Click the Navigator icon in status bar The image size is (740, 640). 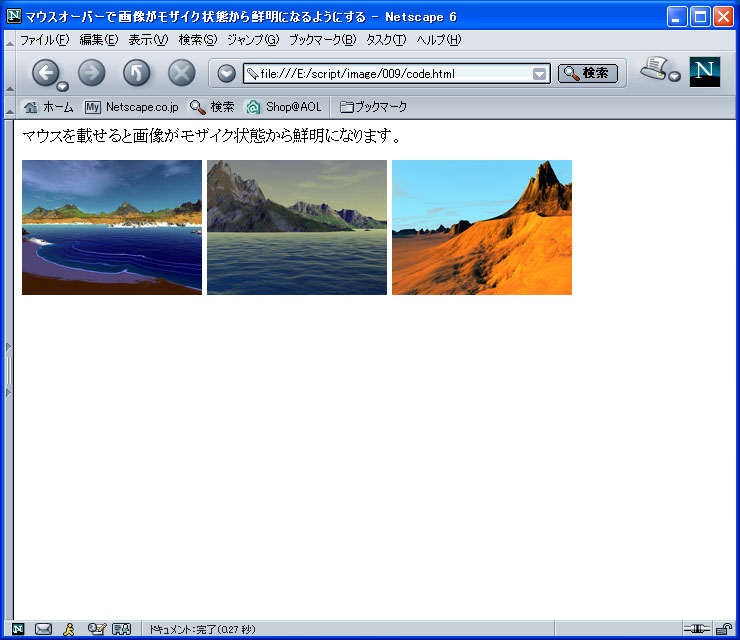[18, 629]
